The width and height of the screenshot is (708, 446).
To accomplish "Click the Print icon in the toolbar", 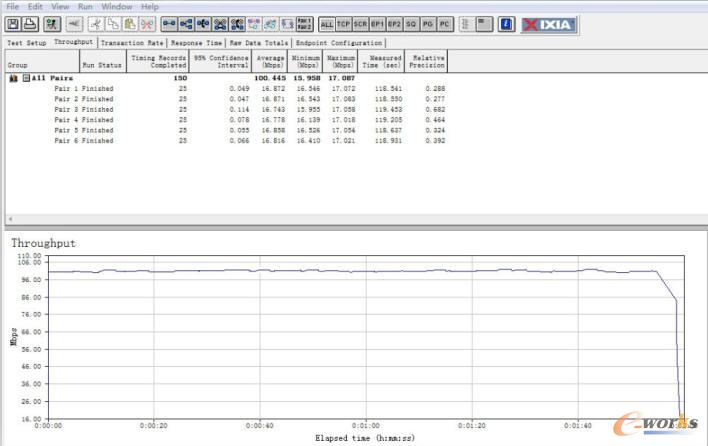I will tap(30, 23).
